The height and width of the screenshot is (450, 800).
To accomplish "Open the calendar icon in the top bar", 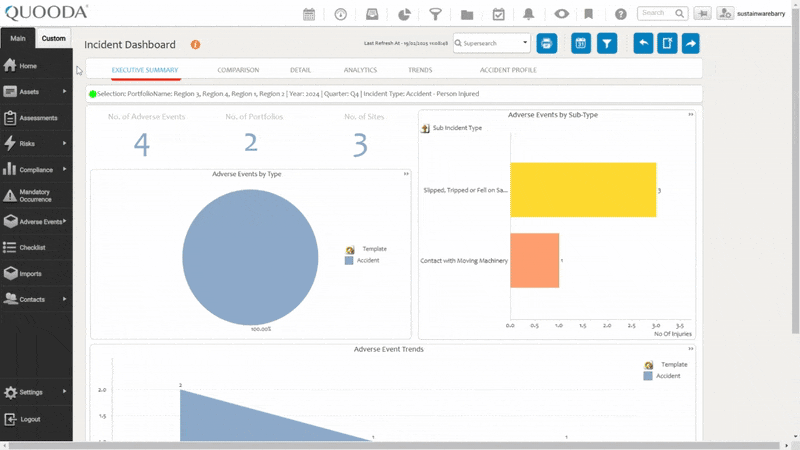I will pyautogui.click(x=309, y=14).
